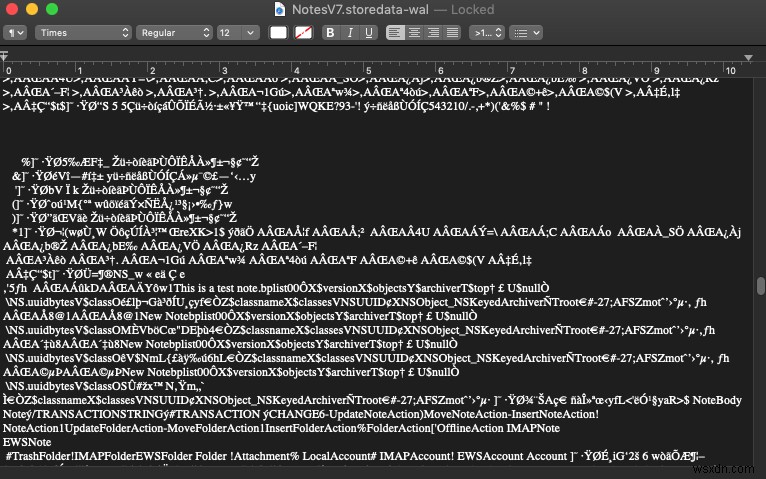
Task: Click the yellow minimize window button
Action: (x=32, y=9)
